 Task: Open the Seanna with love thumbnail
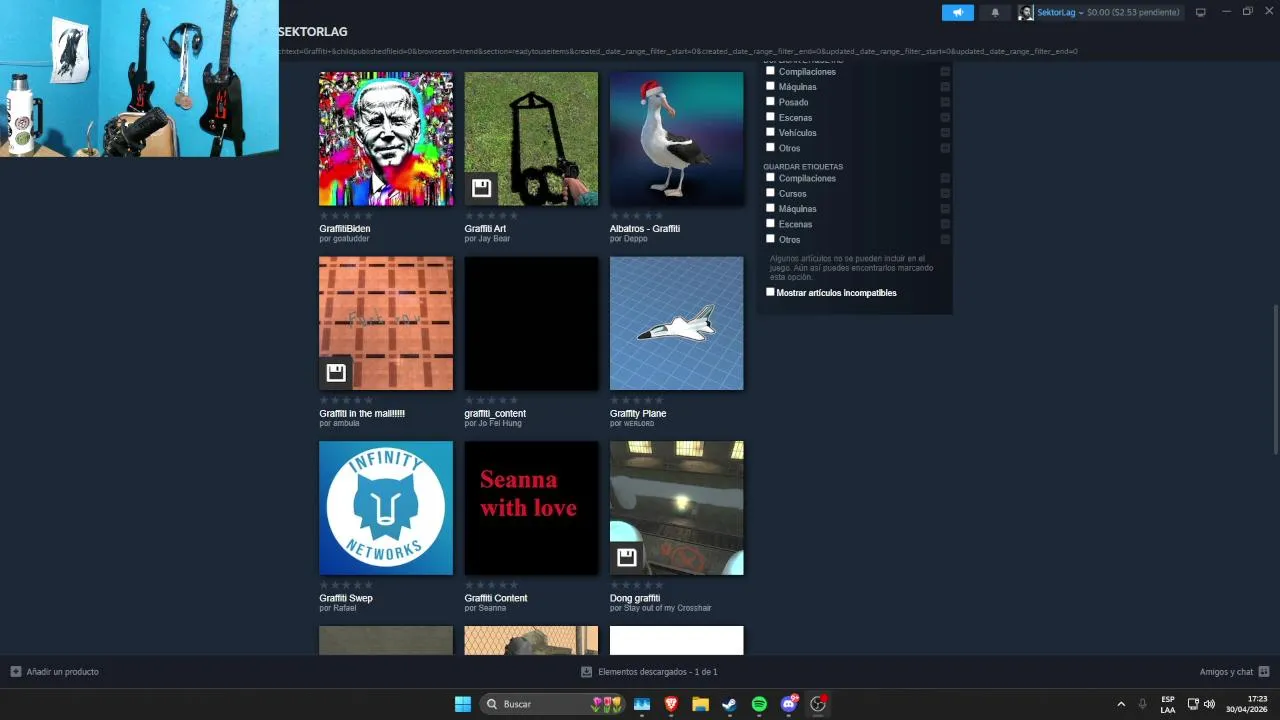[x=531, y=508]
